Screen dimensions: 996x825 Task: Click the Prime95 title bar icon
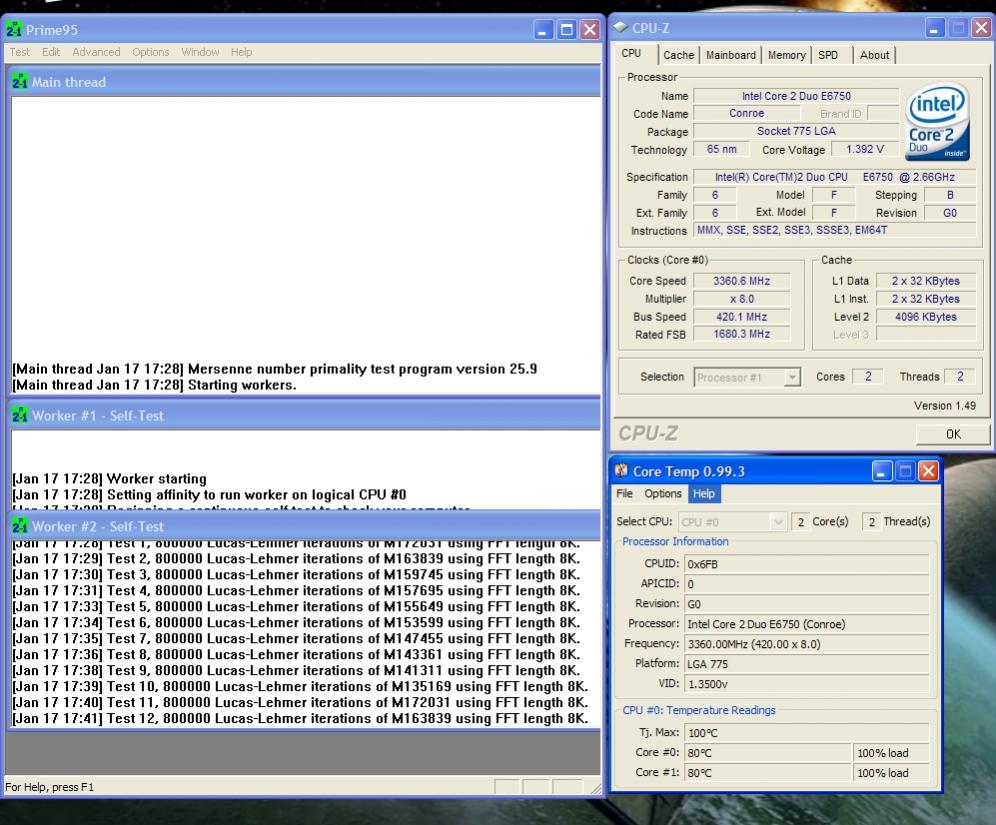coord(14,29)
